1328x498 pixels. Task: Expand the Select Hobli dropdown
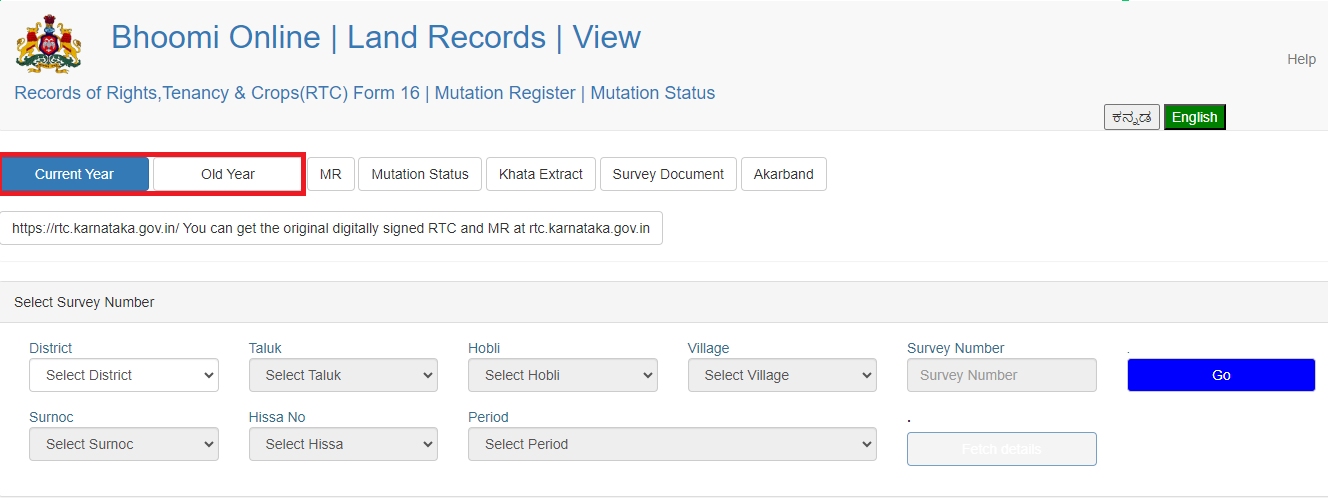point(562,375)
